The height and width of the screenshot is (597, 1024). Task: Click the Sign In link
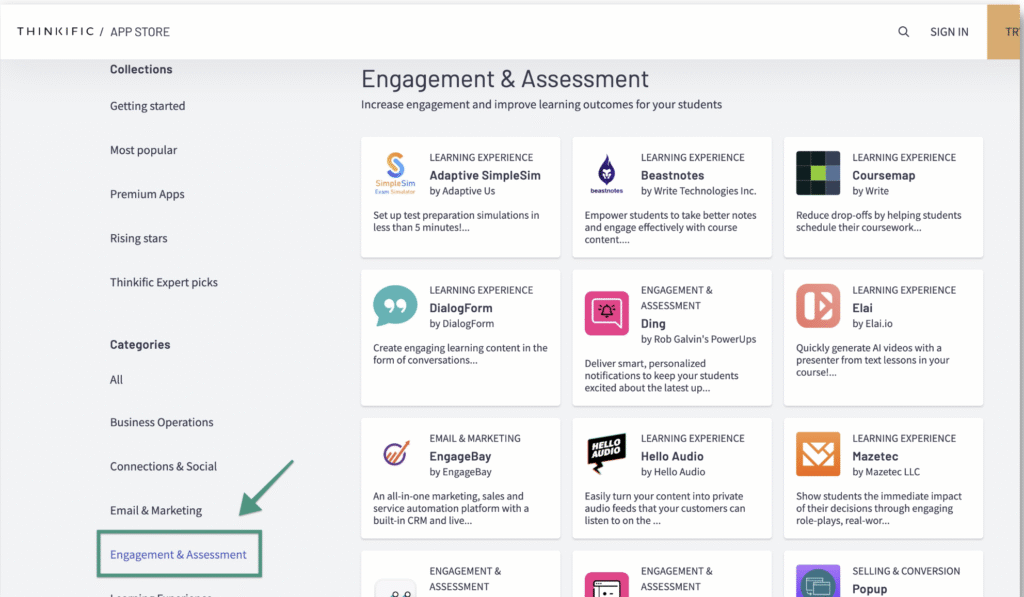tap(949, 31)
